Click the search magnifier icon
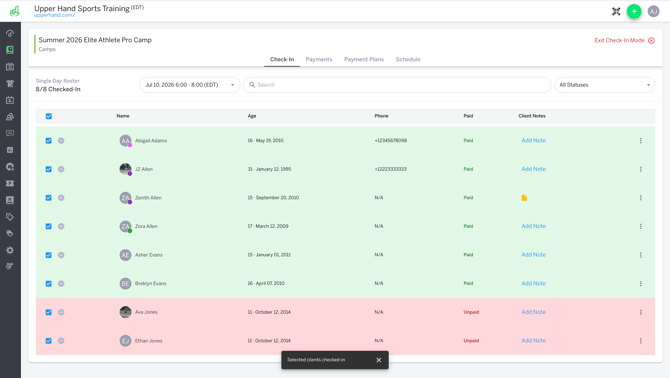The width and height of the screenshot is (670, 378). pyautogui.click(x=252, y=85)
